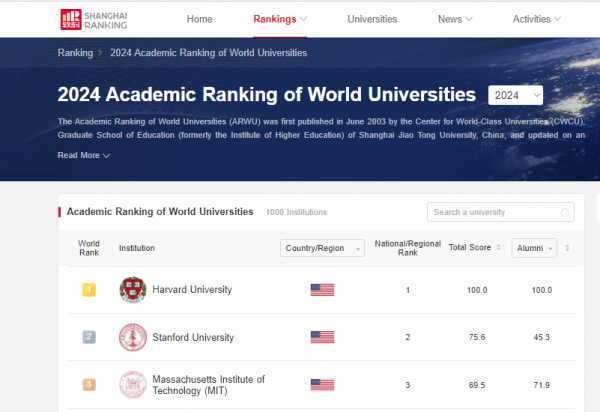Image resolution: width=600 pixels, height=412 pixels.
Task: Open the News menu
Action: tap(455, 19)
